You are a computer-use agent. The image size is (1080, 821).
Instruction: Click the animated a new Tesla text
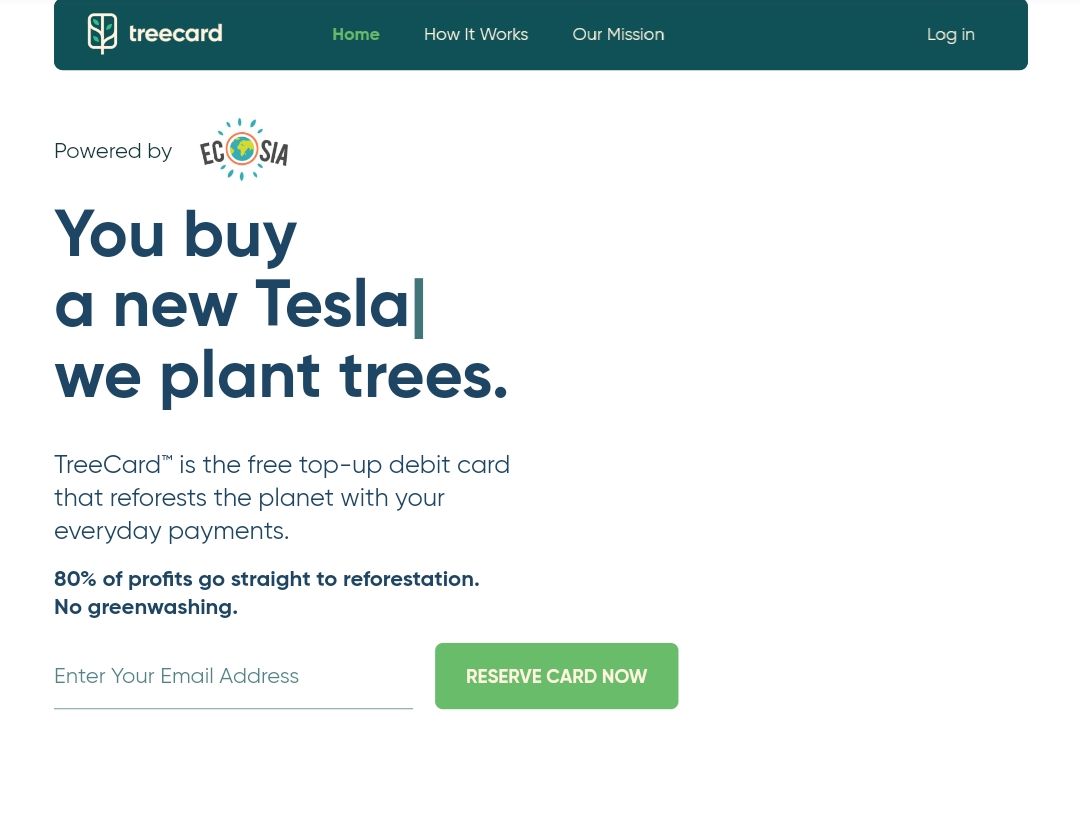(232, 304)
